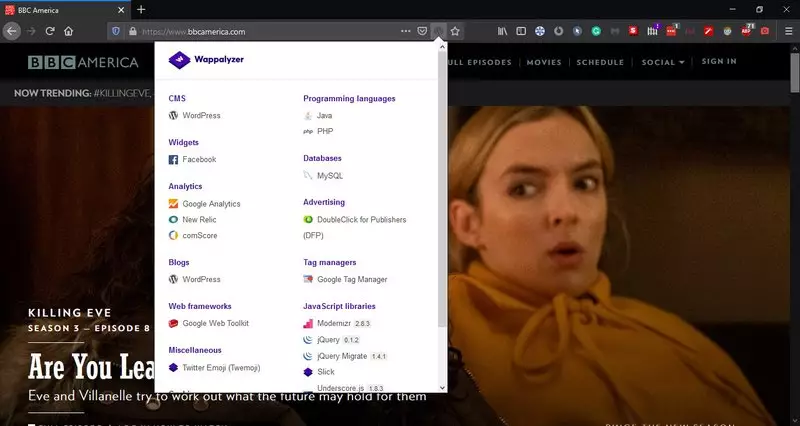
Task: Open comScore analytics entry
Action: [x=193, y=235]
